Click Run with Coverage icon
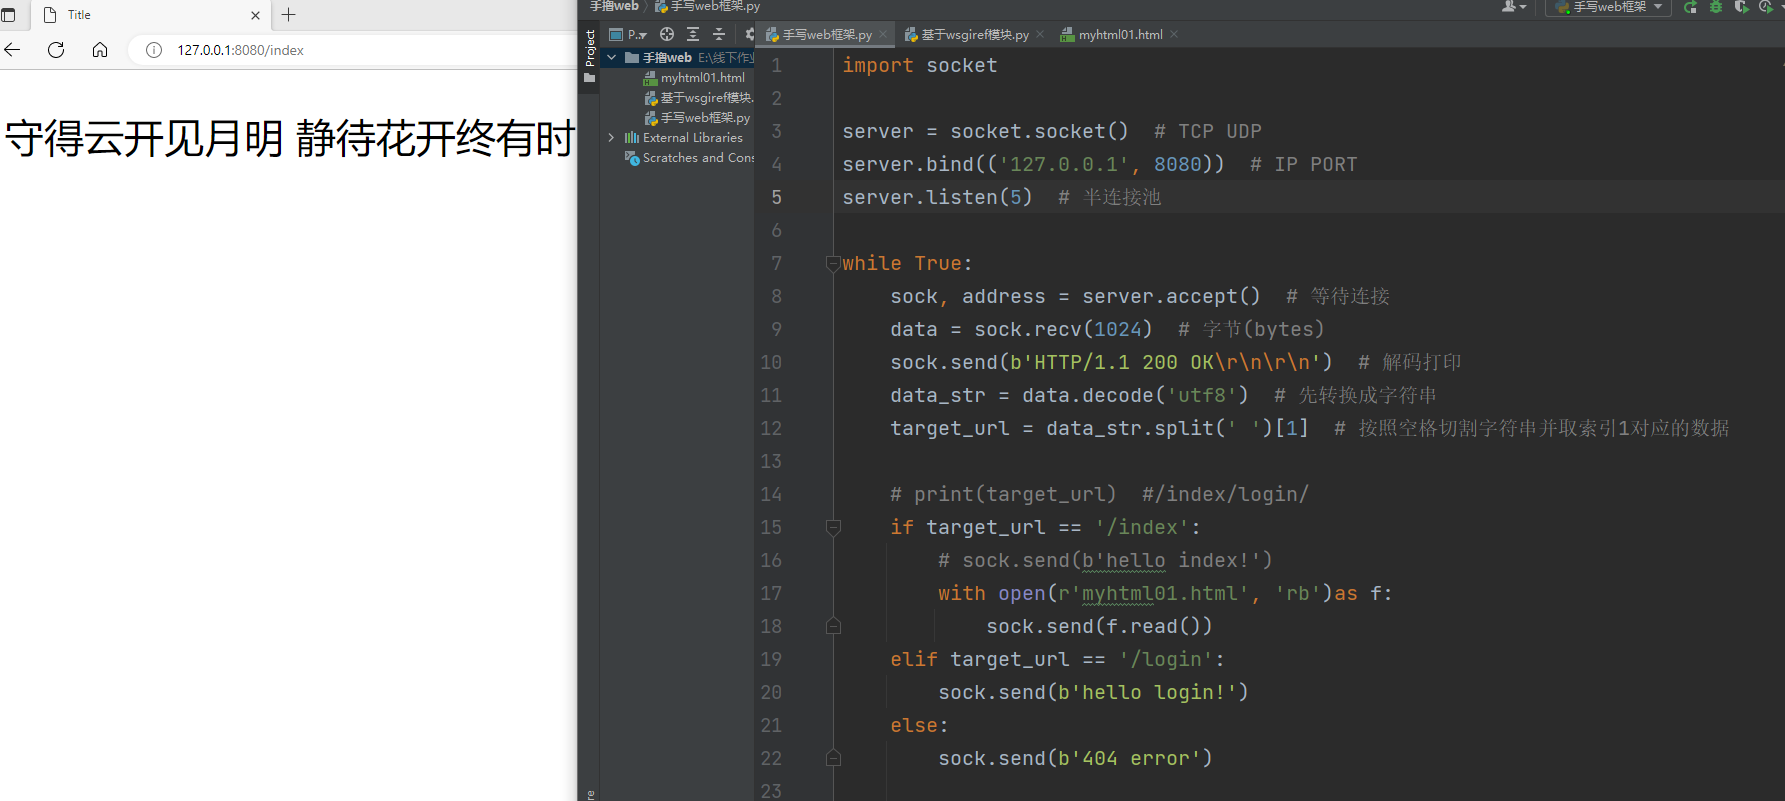Viewport: 1785px width, 801px height. click(x=1741, y=7)
